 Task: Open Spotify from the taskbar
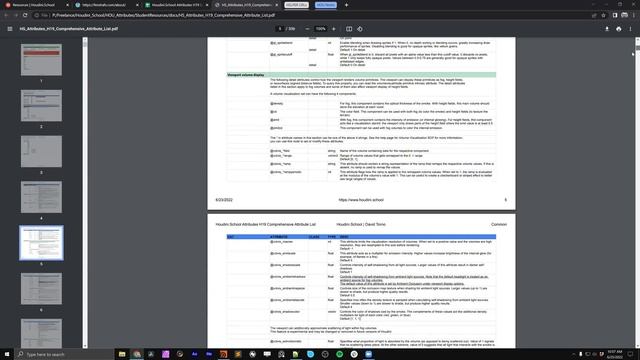[x=340, y=354]
